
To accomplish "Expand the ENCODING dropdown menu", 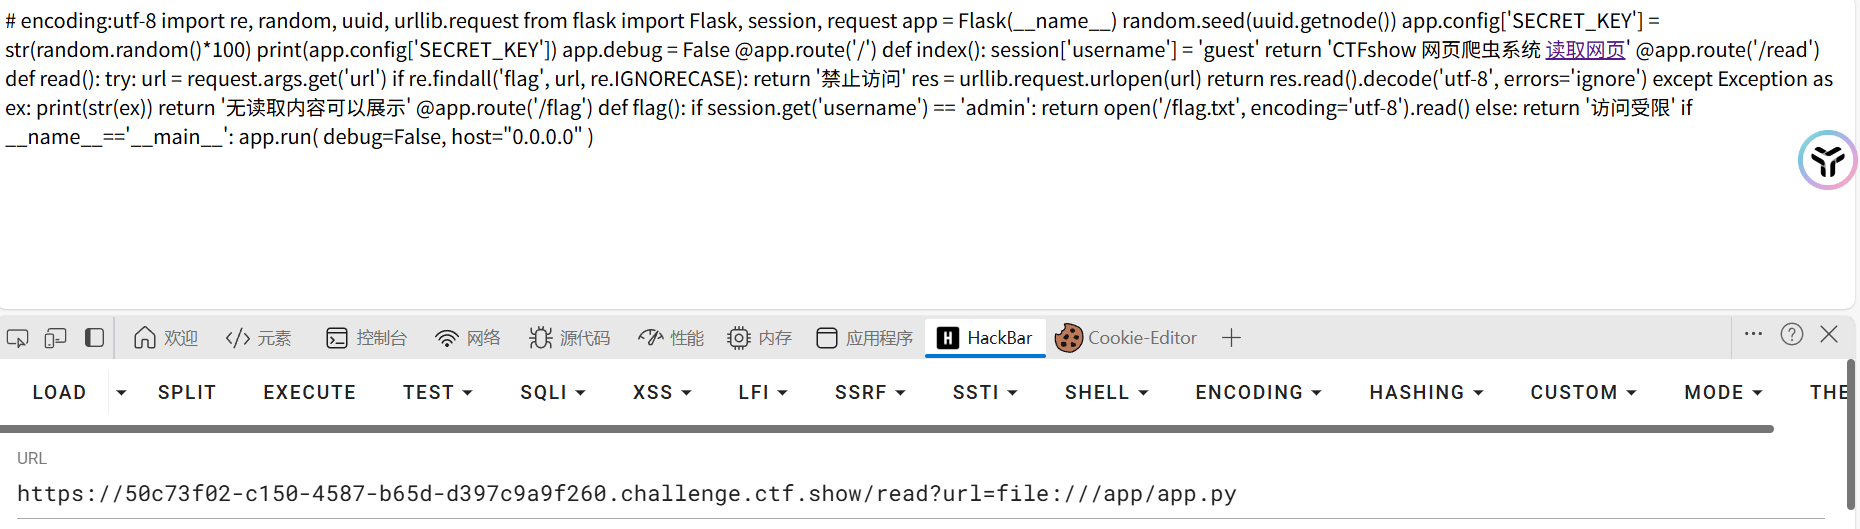I will pyautogui.click(x=1258, y=393).
